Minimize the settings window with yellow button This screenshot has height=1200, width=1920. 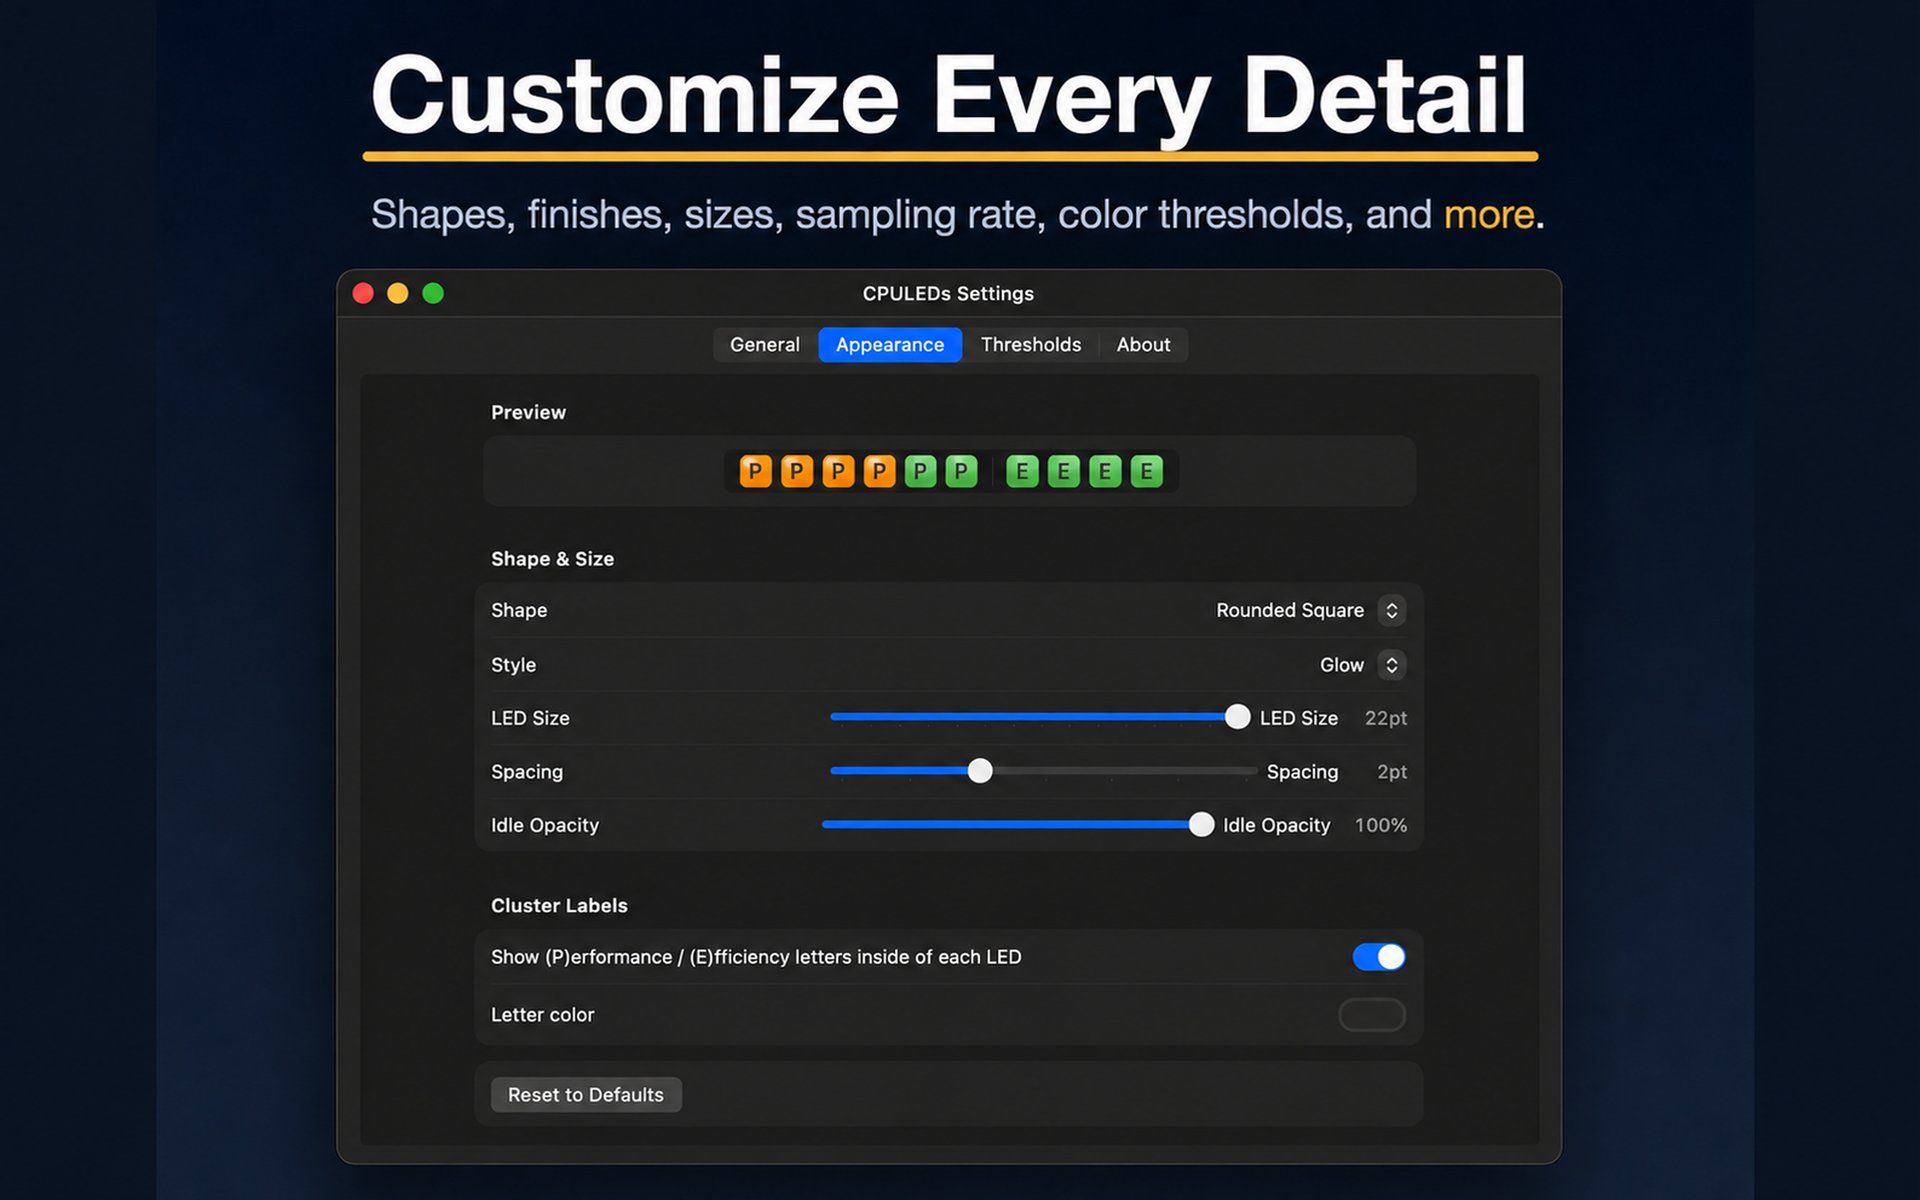tap(398, 293)
